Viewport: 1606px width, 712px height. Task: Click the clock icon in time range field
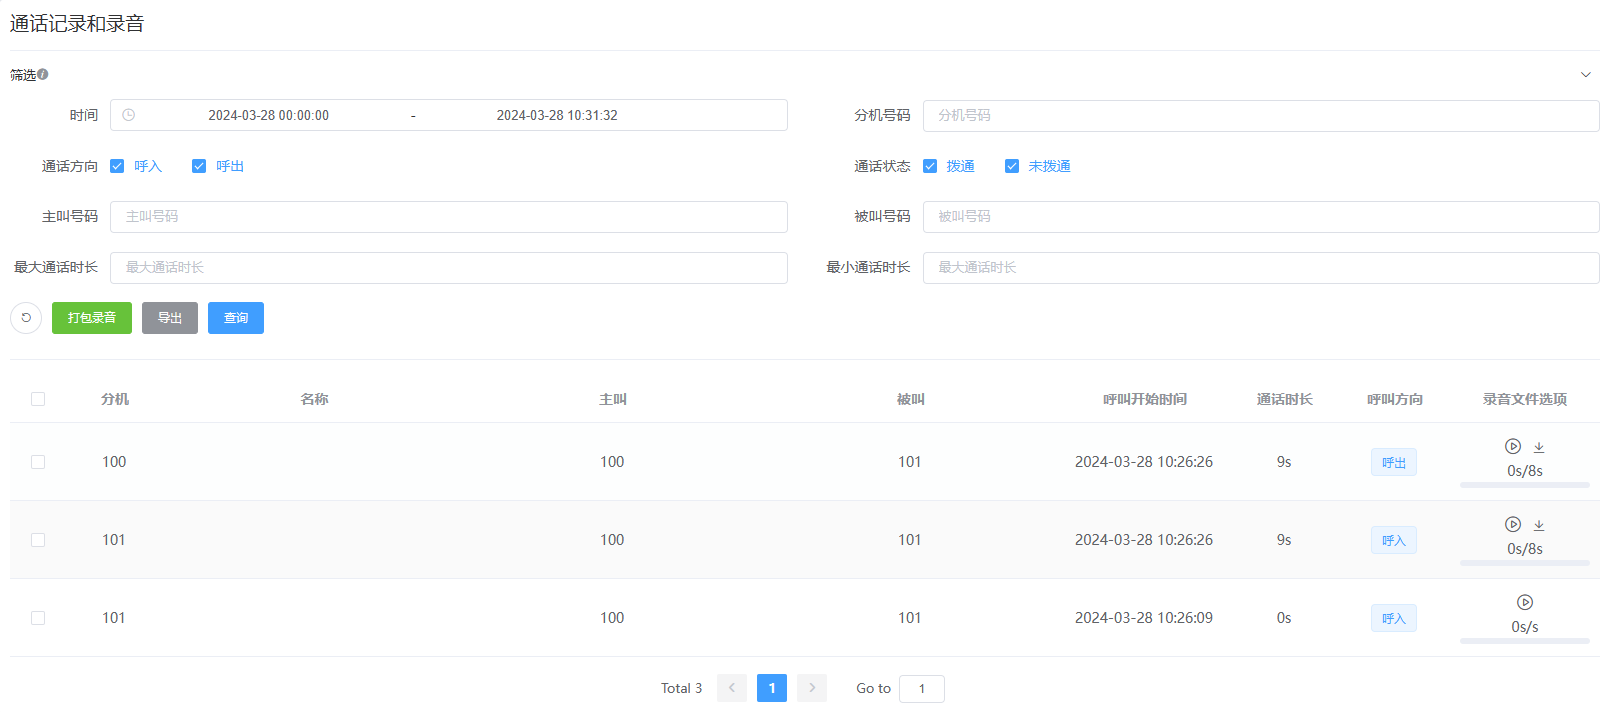pos(128,115)
